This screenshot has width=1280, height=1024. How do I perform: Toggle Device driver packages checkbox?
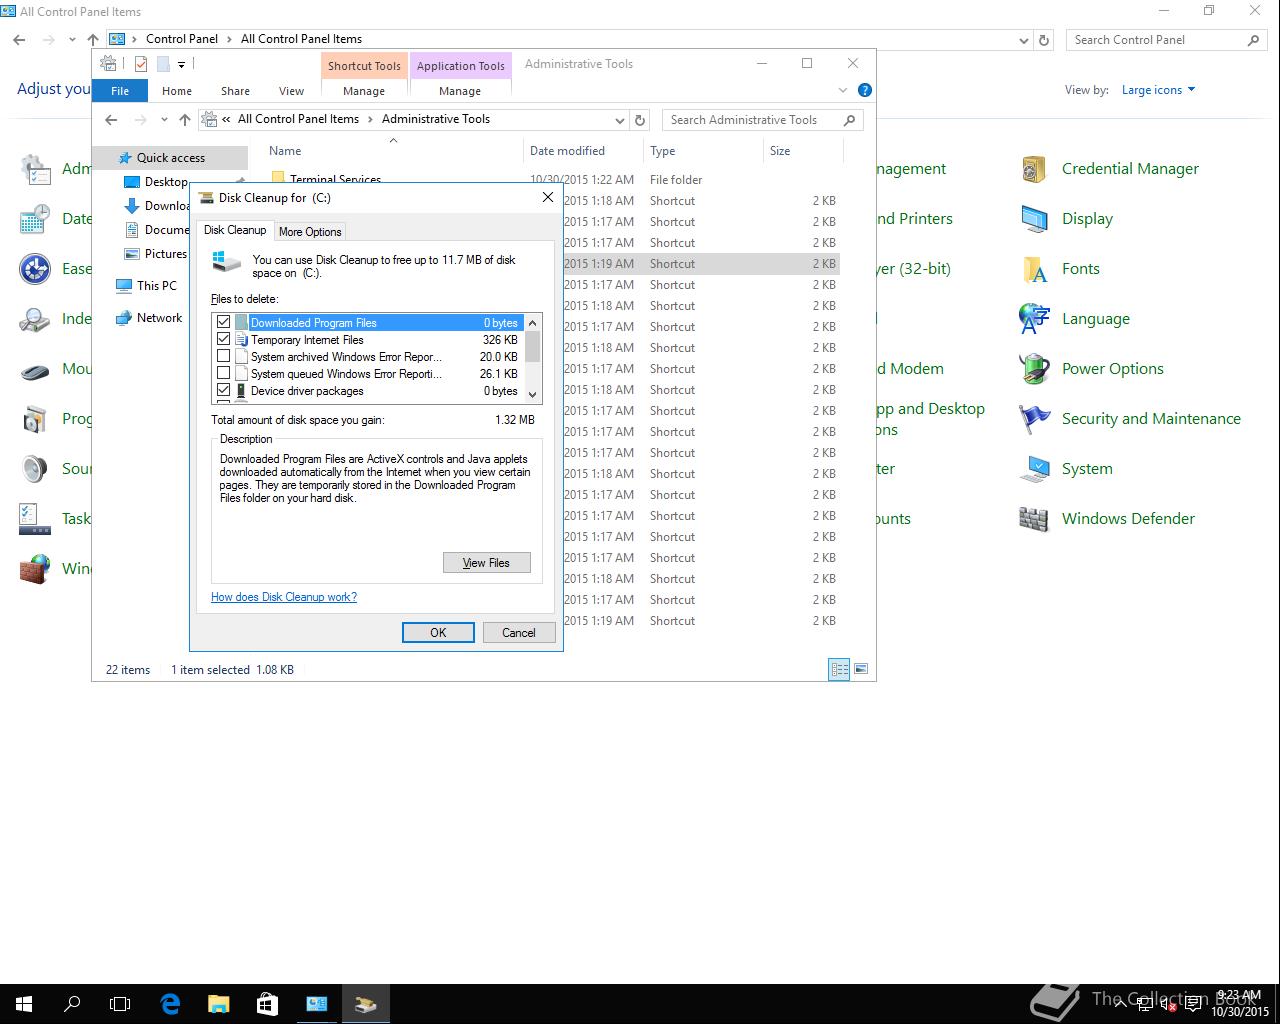[x=223, y=390]
